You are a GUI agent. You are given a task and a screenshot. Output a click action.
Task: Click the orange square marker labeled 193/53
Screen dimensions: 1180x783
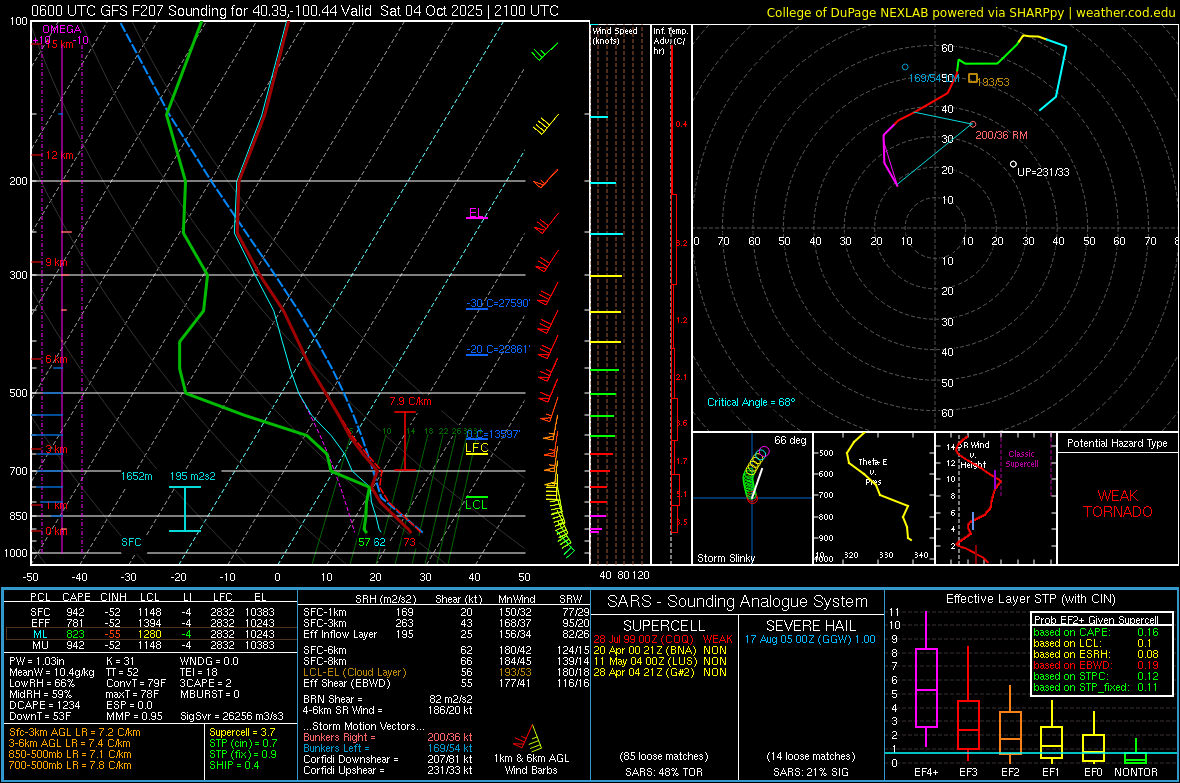[973, 78]
